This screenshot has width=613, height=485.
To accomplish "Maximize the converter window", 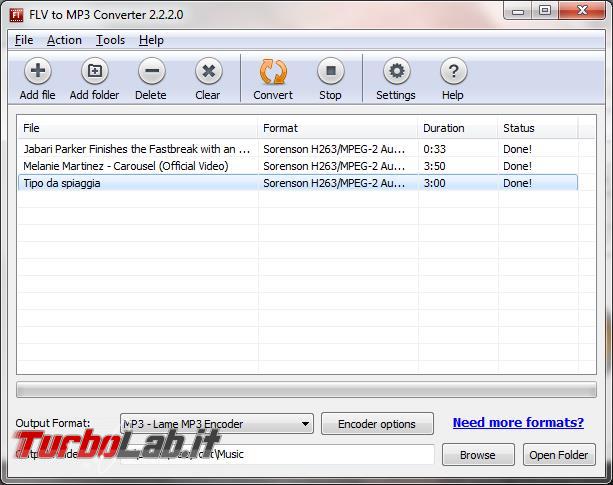I will (x=545, y=11).
